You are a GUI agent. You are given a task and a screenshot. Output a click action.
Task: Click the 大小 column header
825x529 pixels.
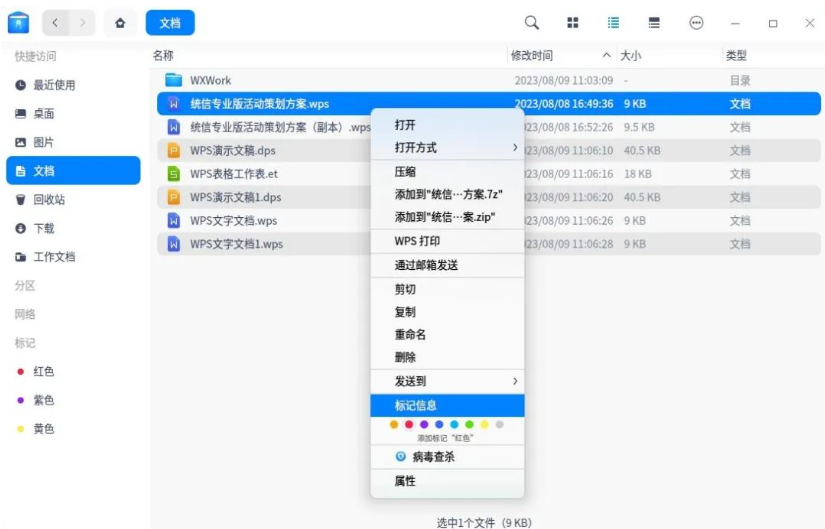click(630, 55)
